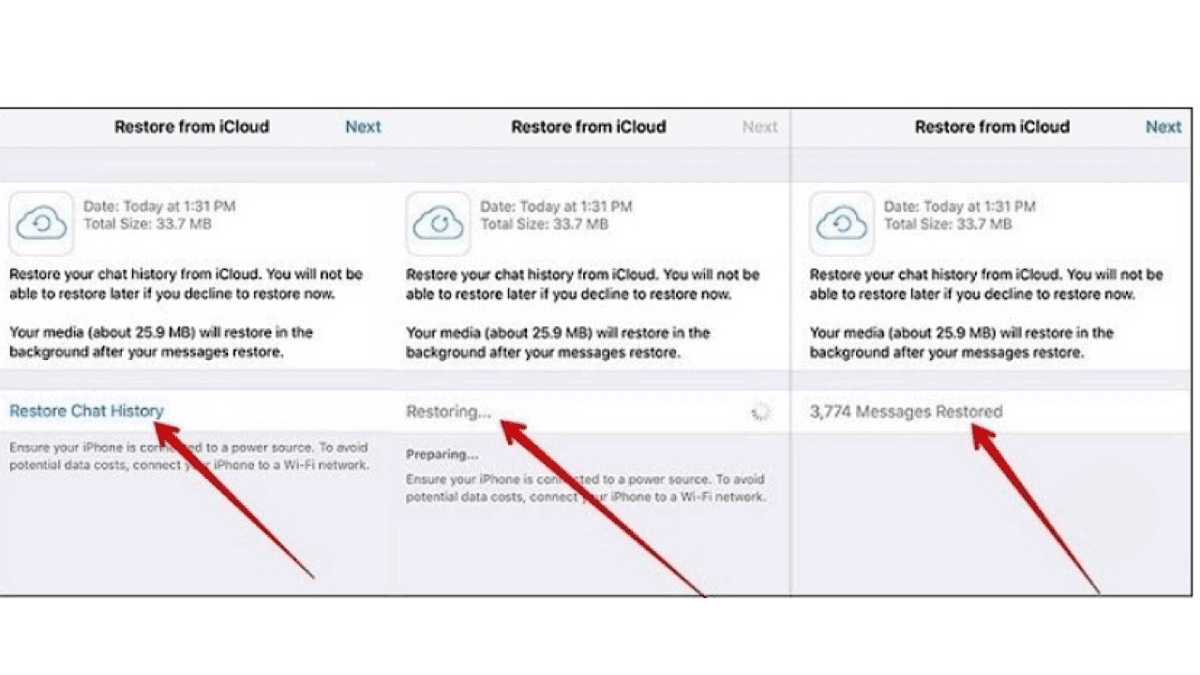Tap Restore Chat History link
Image resolution: width=1200 pixels, height=675 pixels.
tap(87, 411)
